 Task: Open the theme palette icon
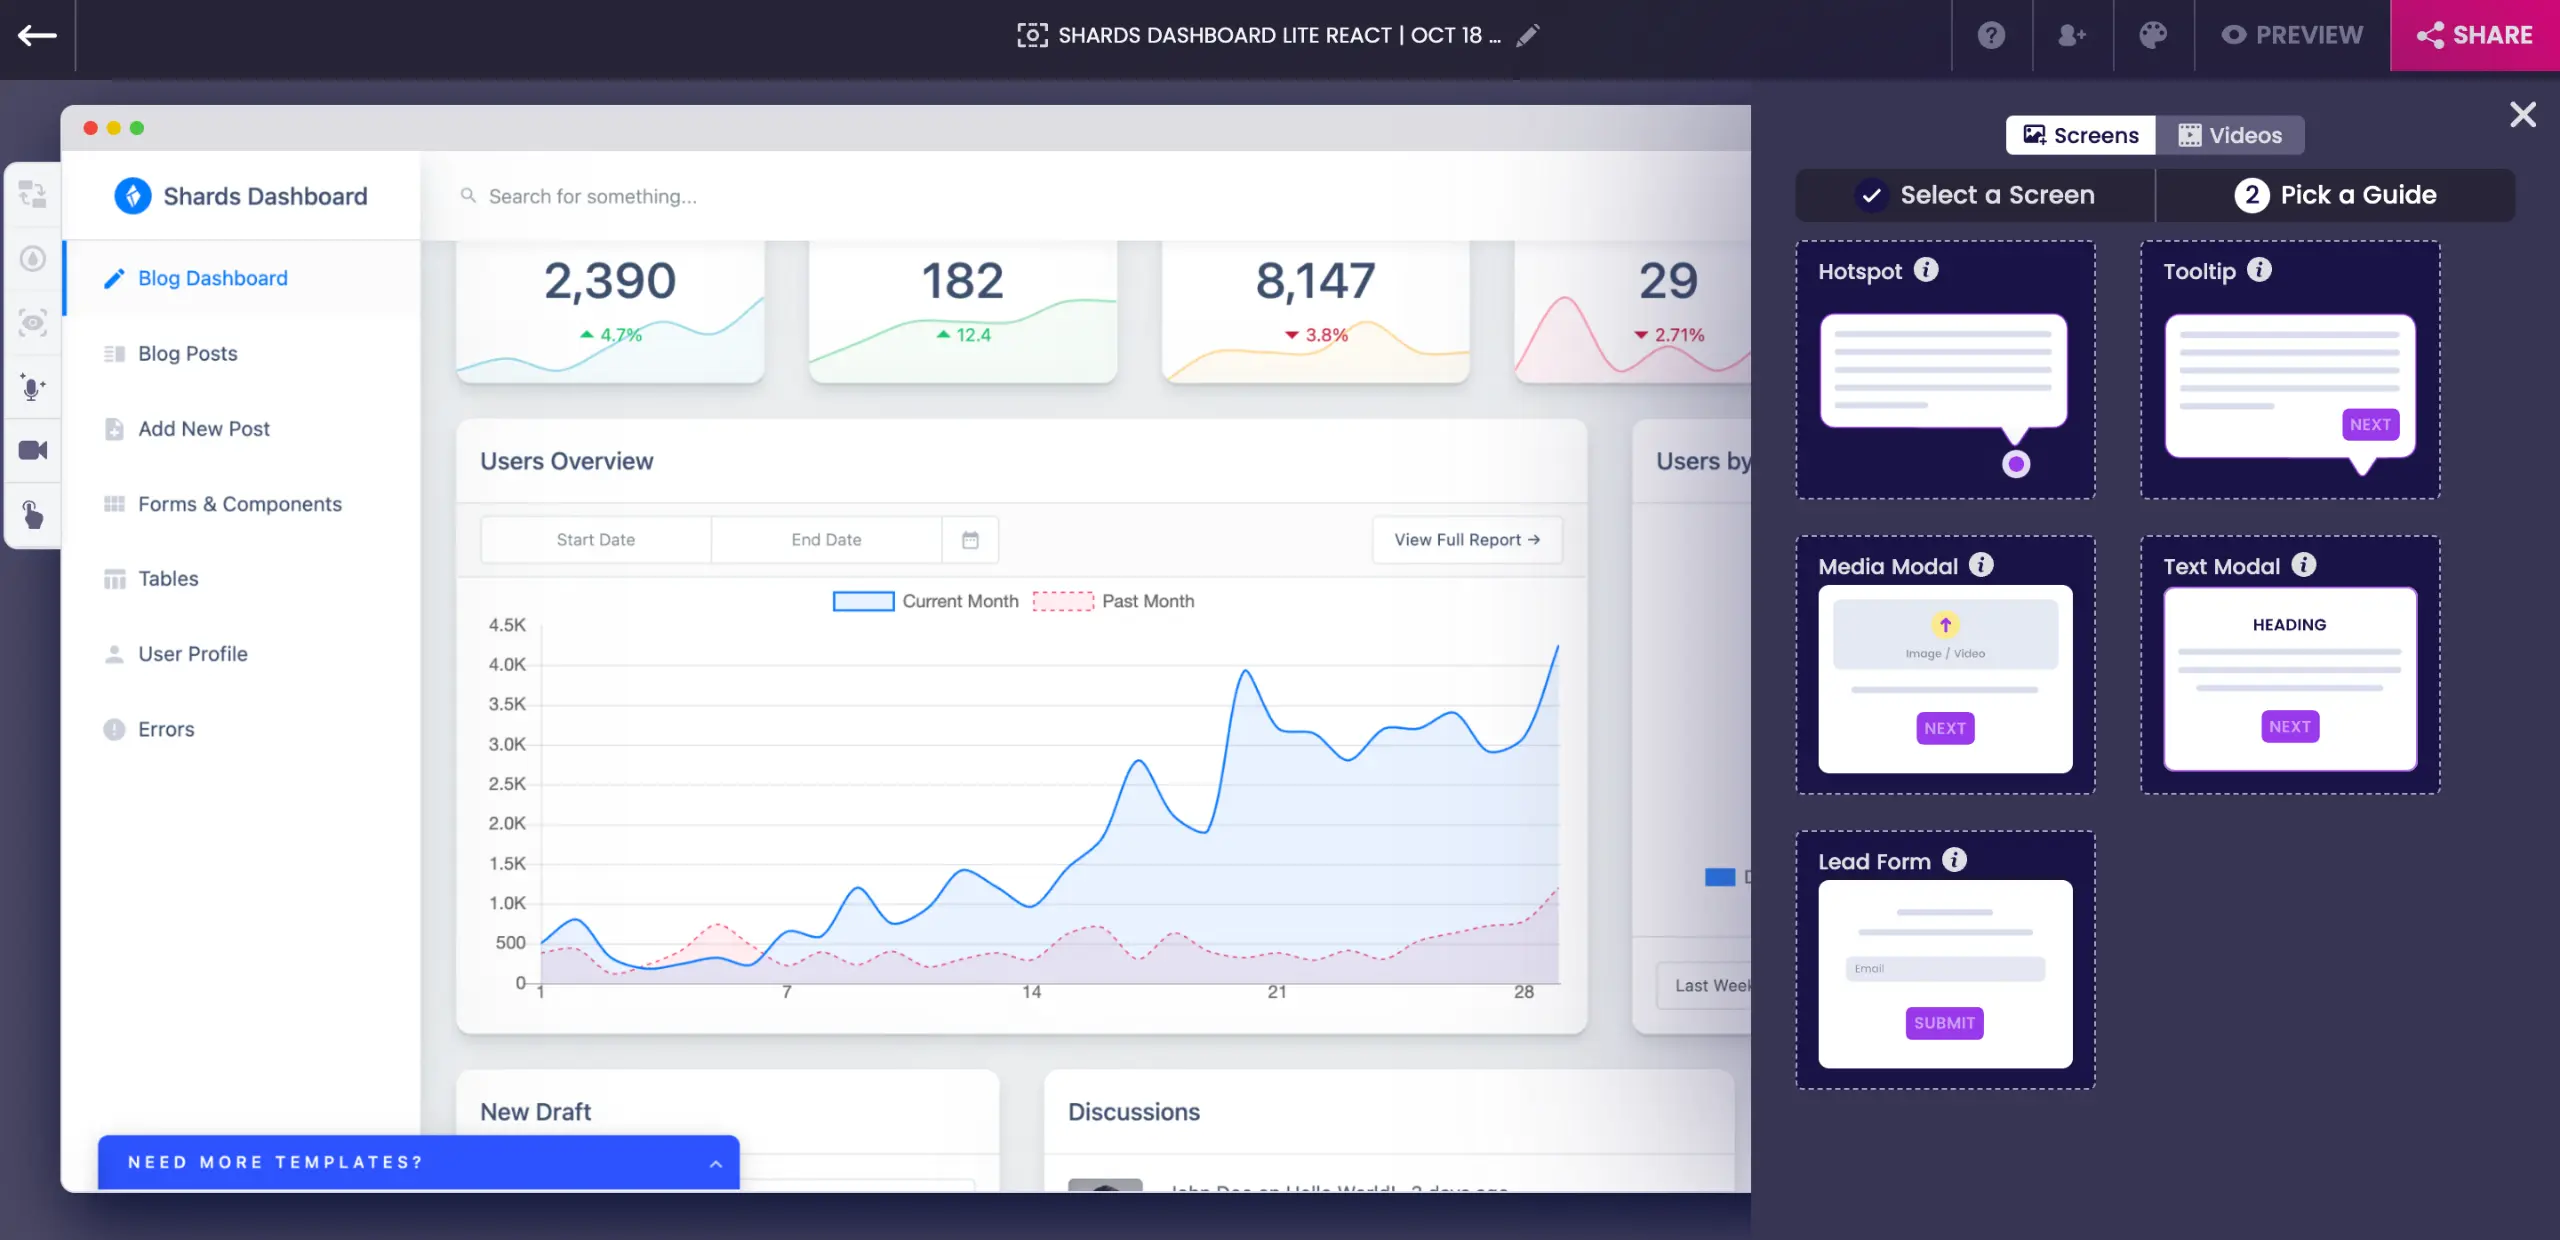2153,36
